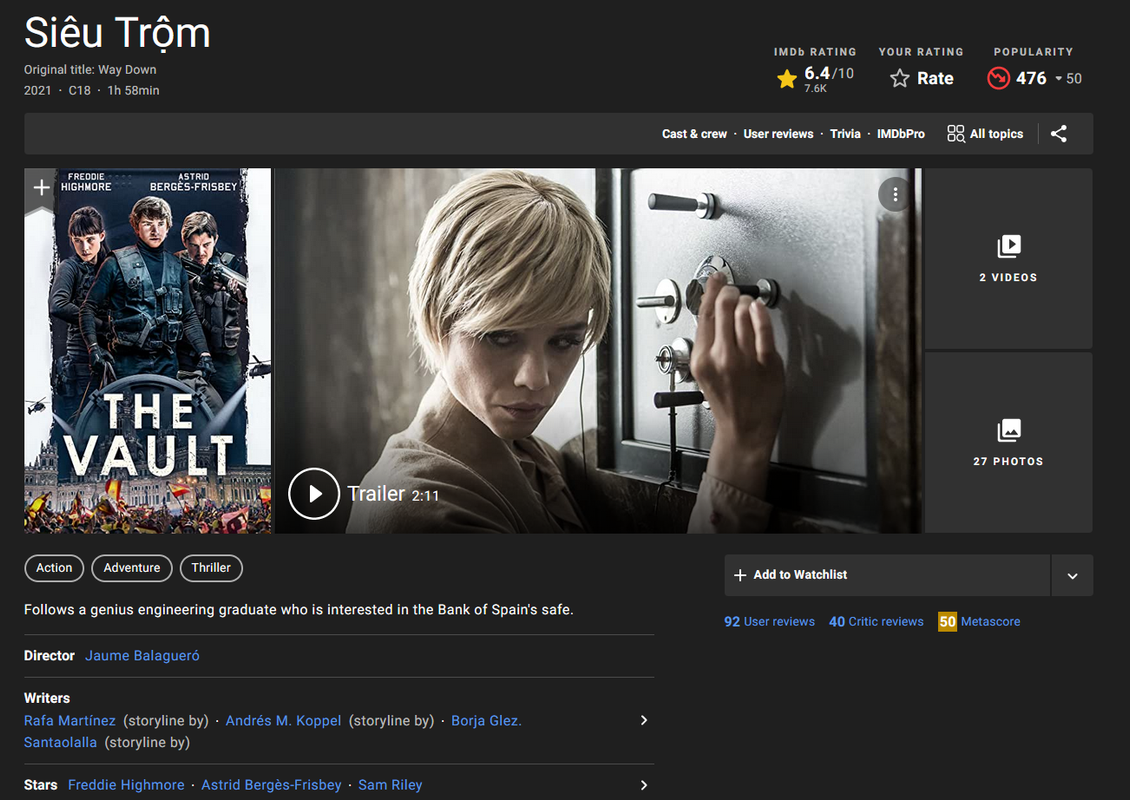Open Astrid Bergès-Frisbey's actor page
Viewport: 1130px width, 800px height.
[x=271, y=785]
